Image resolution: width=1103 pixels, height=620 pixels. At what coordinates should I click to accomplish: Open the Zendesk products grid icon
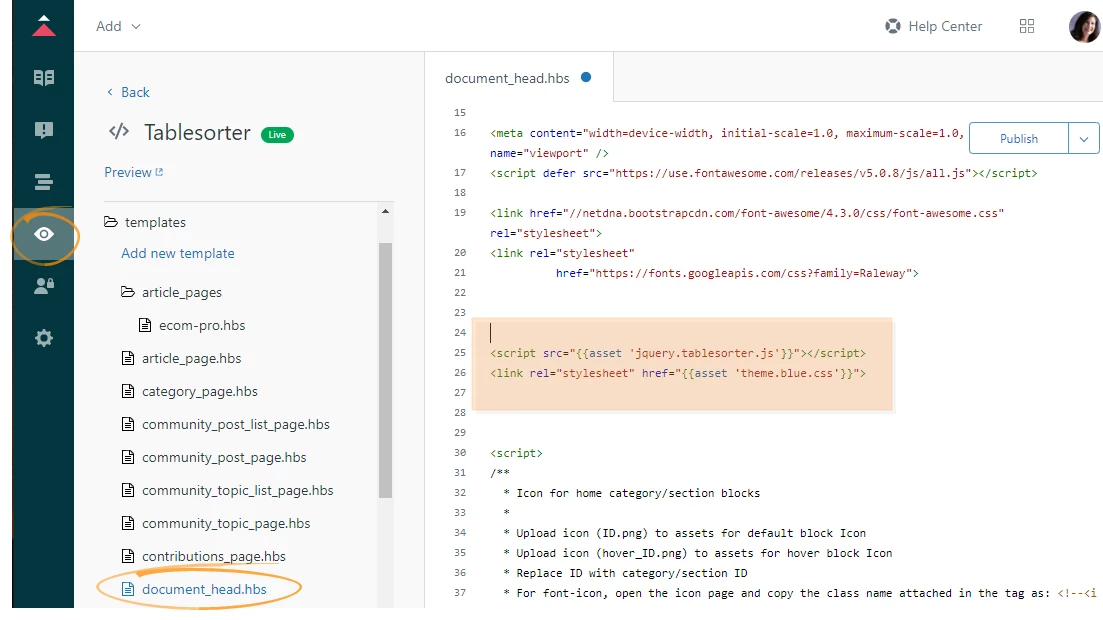pos(1026,26)
